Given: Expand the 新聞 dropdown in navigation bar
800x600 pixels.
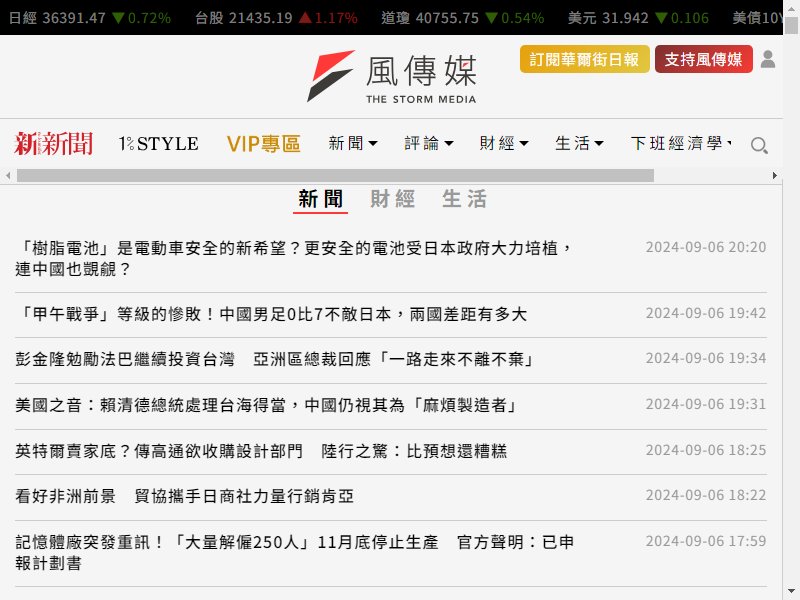Looking at the screenshot, I should (x=353, y=143).
